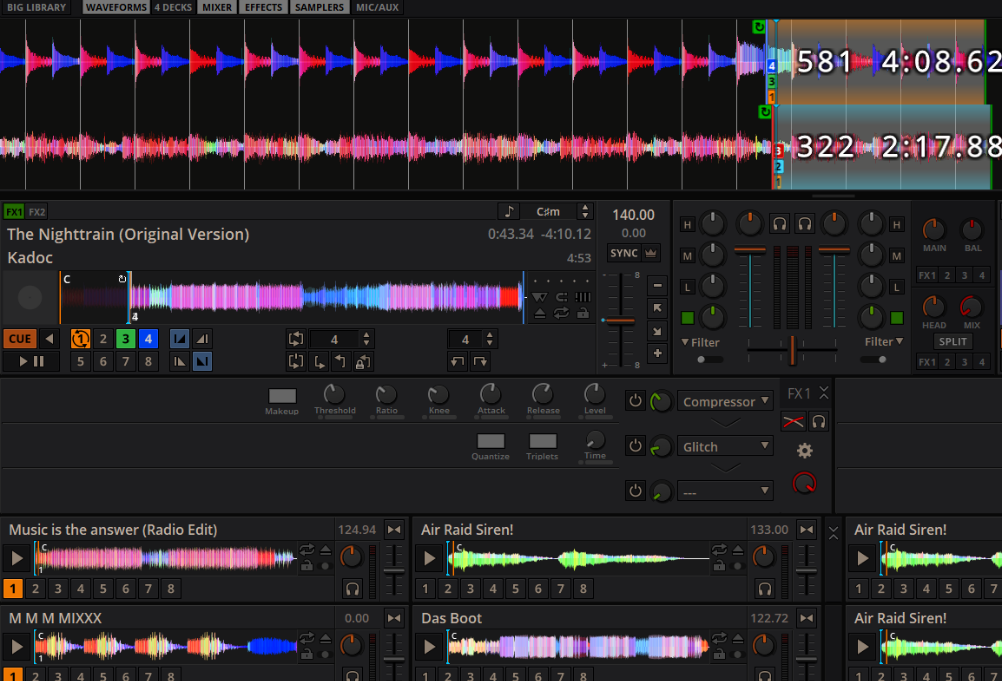The image size is (1002, 681).
Task: Click the beatloop halve size icon
Action: click(x=366, y=343)
